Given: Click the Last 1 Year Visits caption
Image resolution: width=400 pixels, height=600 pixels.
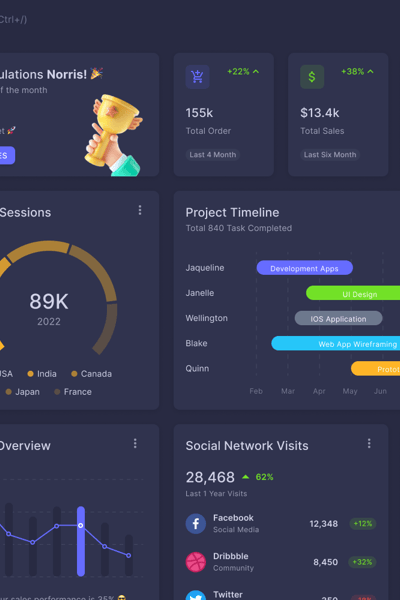Looking at the screenshot, I should pyautogui.click(x=216, y=494).
